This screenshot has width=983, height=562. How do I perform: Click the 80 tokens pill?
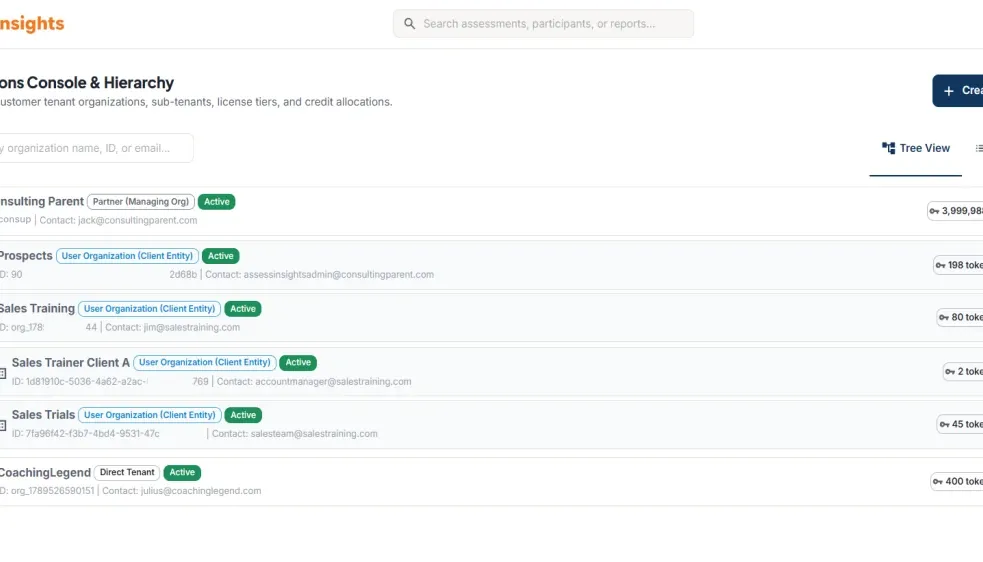(x=960, y=317)
